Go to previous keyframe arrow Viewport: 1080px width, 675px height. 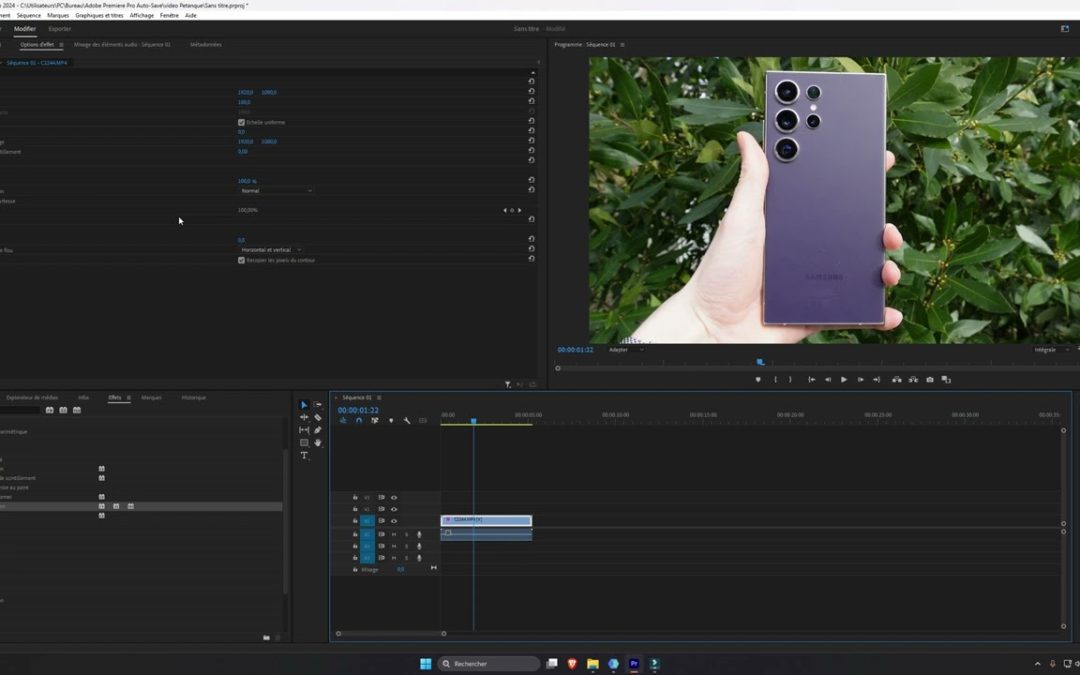(x=505, y=210)
